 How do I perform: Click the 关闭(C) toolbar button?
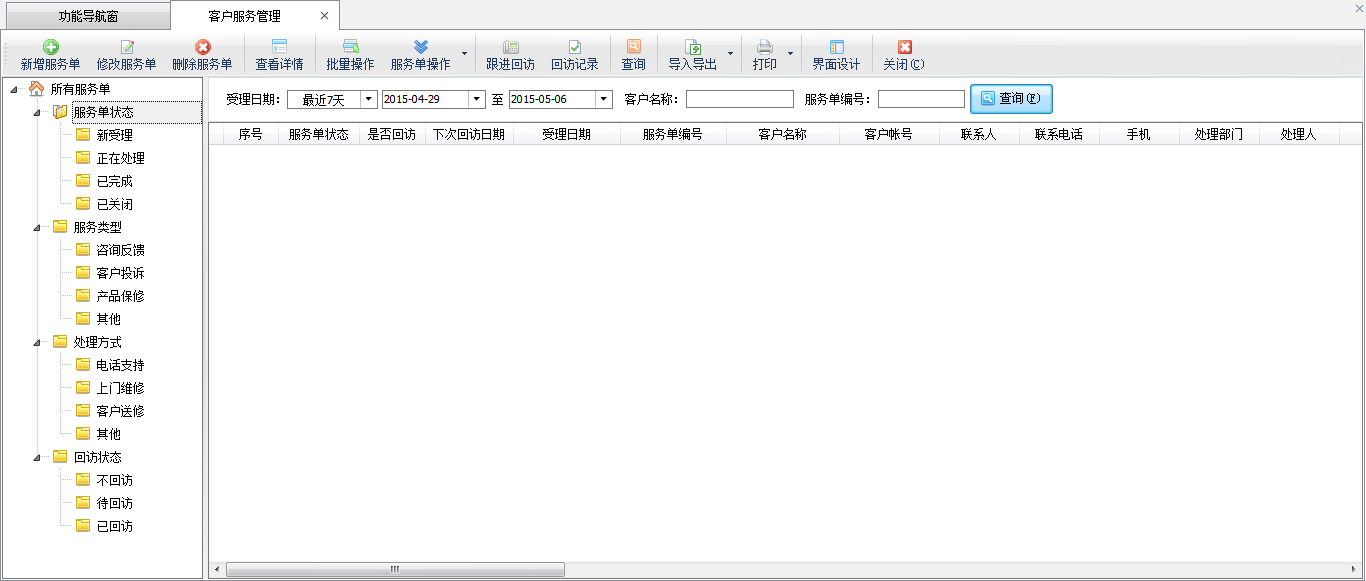coord(904,55)
